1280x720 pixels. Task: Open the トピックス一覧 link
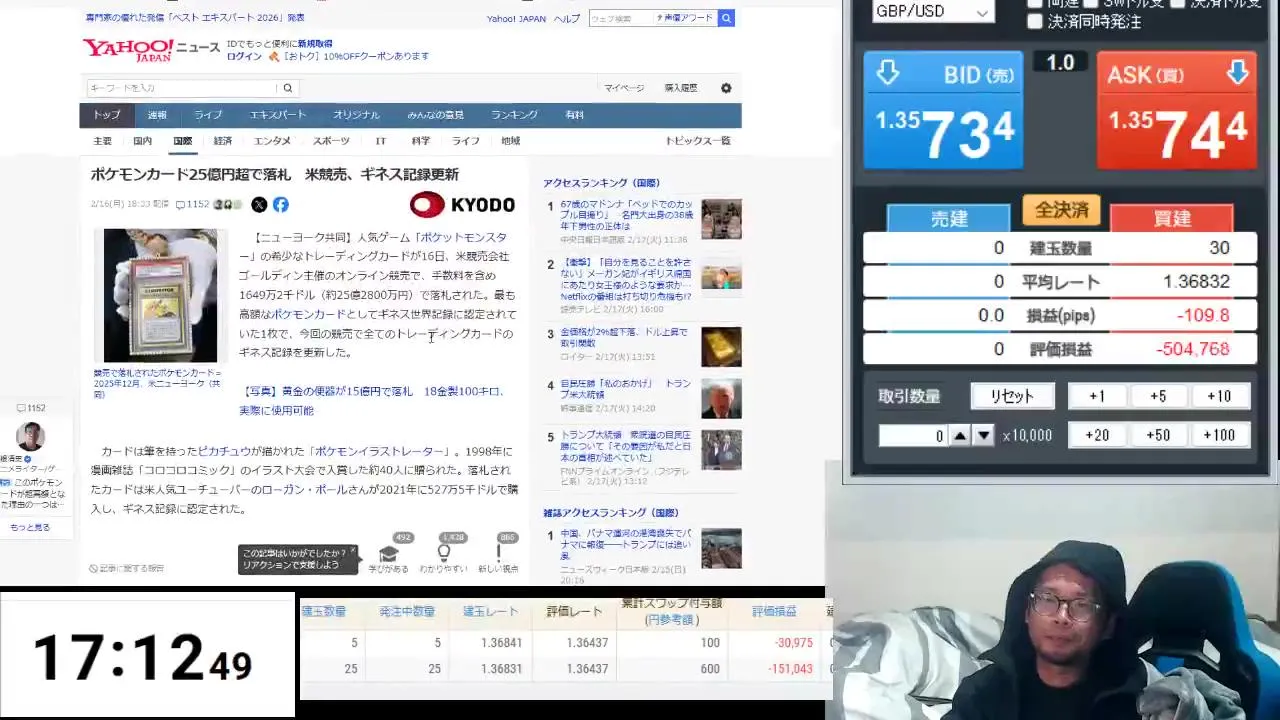click(x=698, y=141)
